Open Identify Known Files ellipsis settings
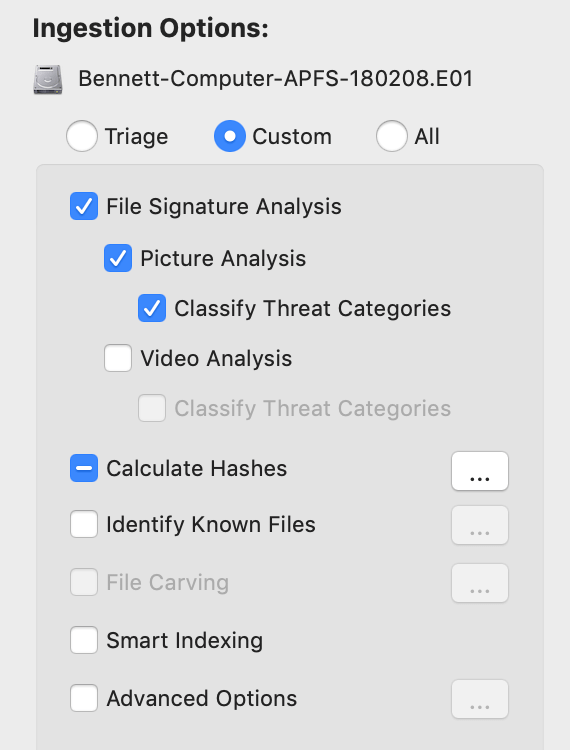570x750 pixels. (480, 525)
